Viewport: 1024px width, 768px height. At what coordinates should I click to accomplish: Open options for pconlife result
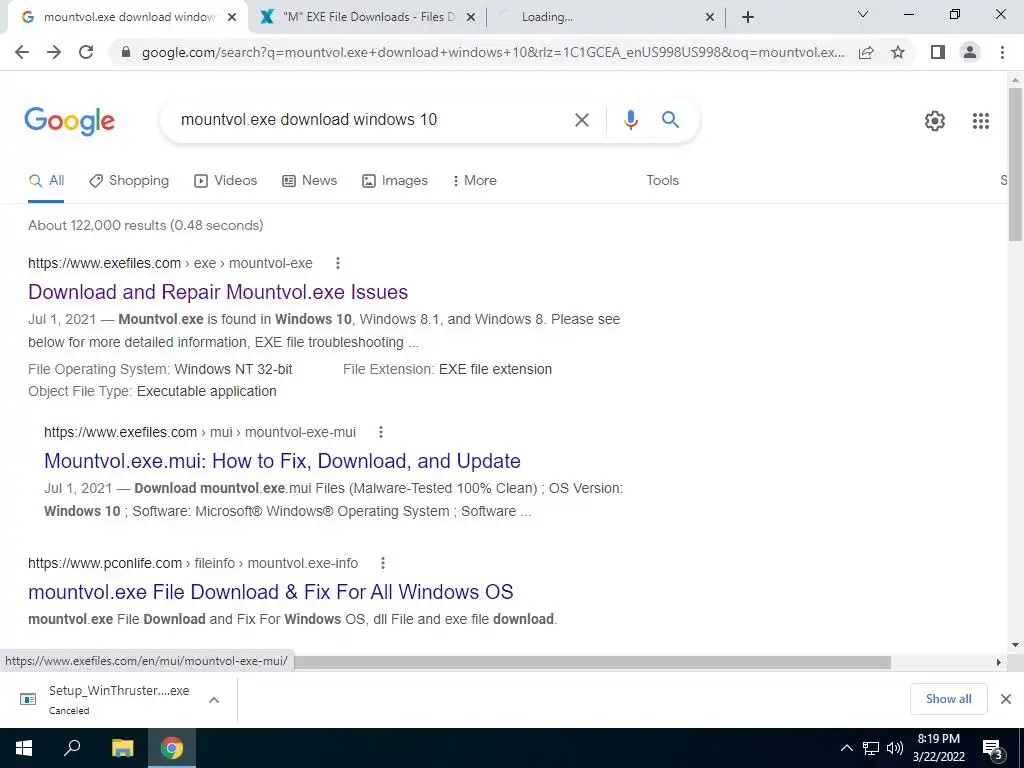[383, 563]
